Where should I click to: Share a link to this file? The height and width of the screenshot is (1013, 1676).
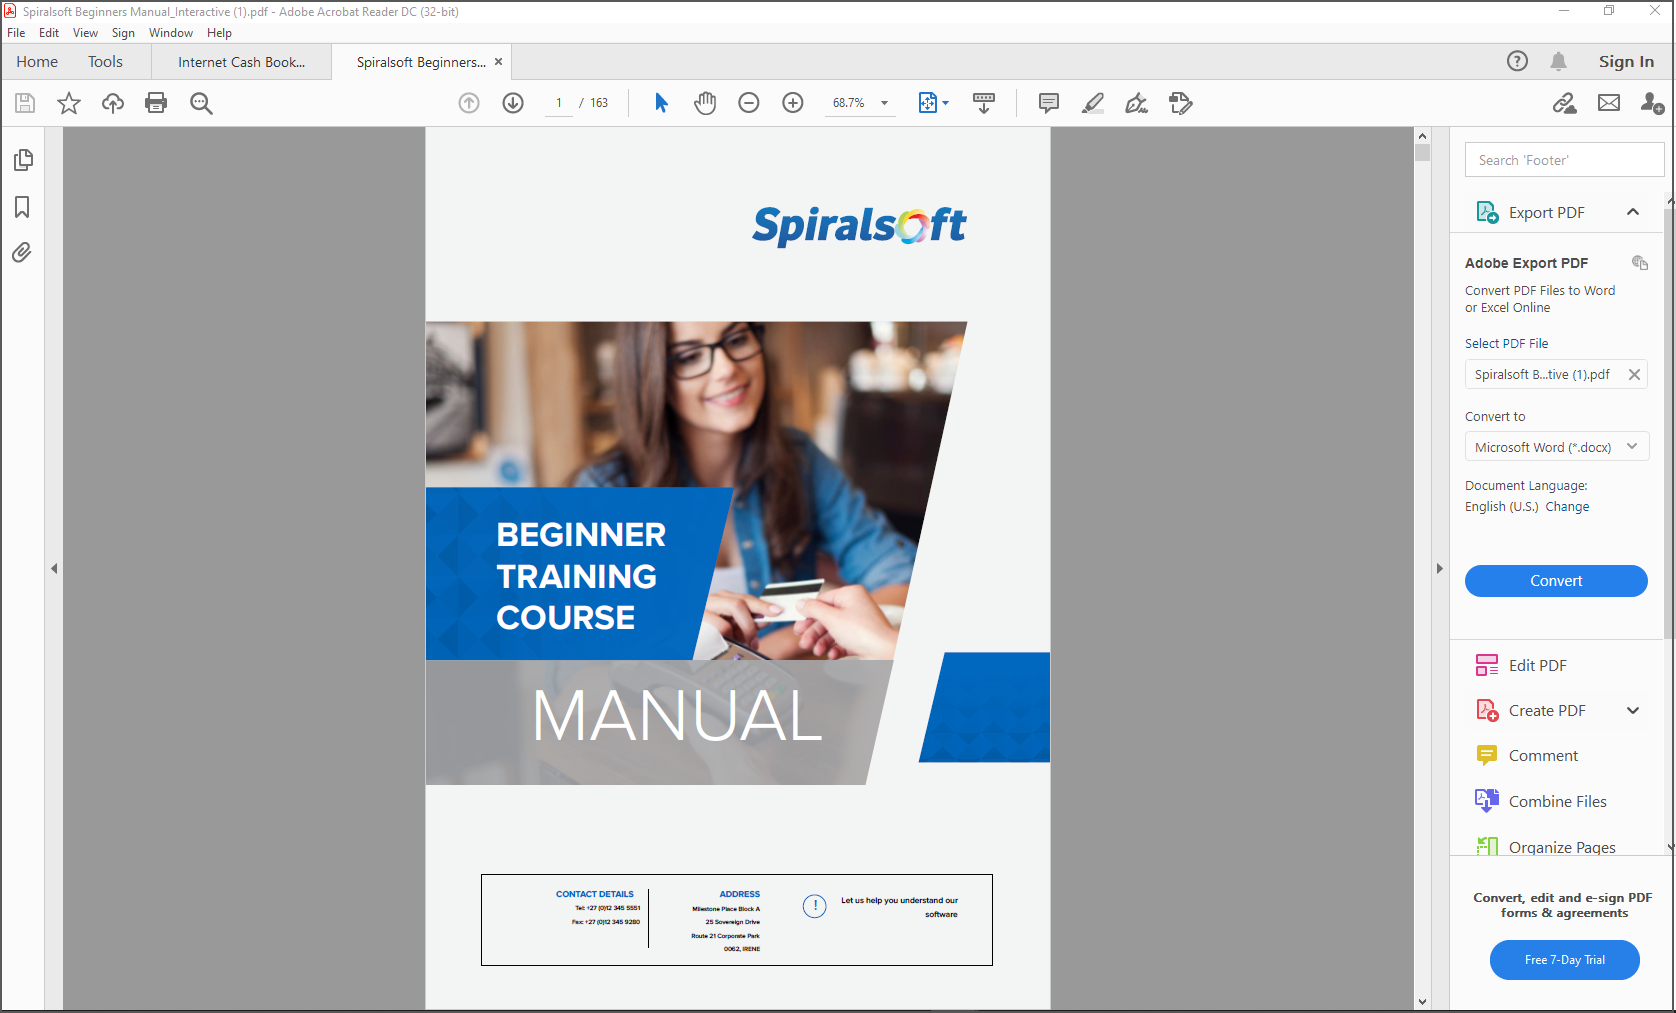tap(1565, 103)
